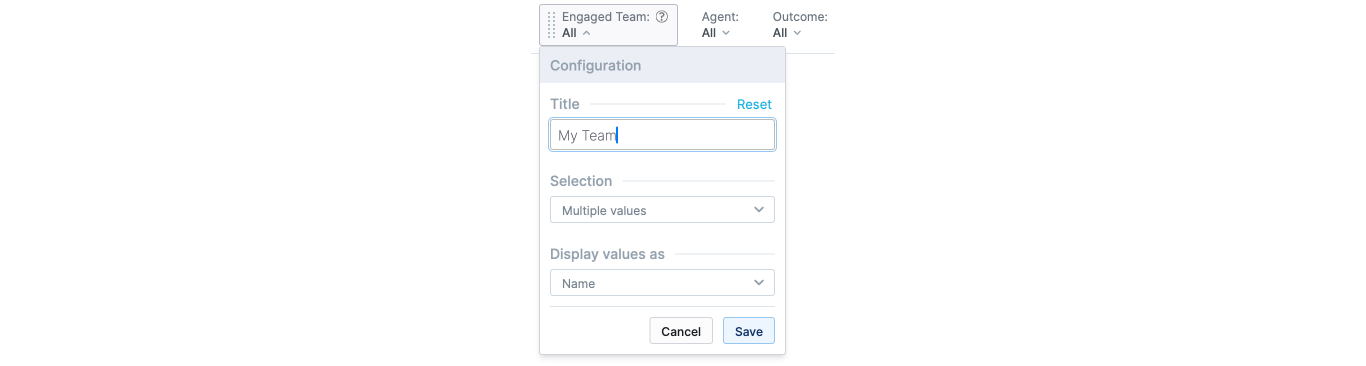Open the Multiple values selection dropdown
Screen dimensions: 1366x366
pos(662,210)
